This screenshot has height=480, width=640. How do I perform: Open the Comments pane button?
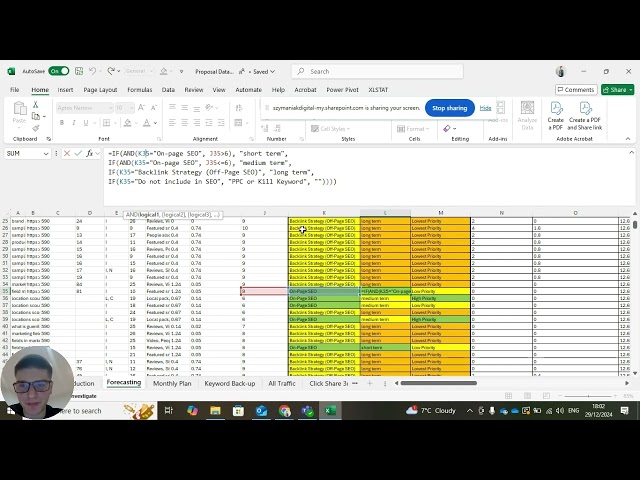[576, 90]
